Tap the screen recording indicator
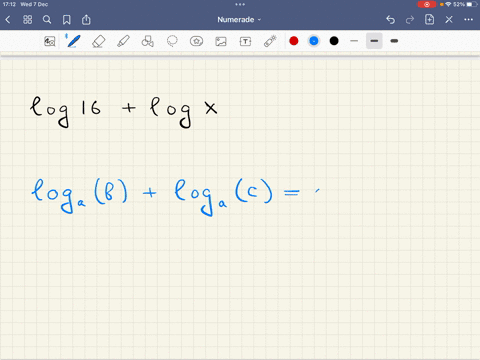 (x=427, y=4)
